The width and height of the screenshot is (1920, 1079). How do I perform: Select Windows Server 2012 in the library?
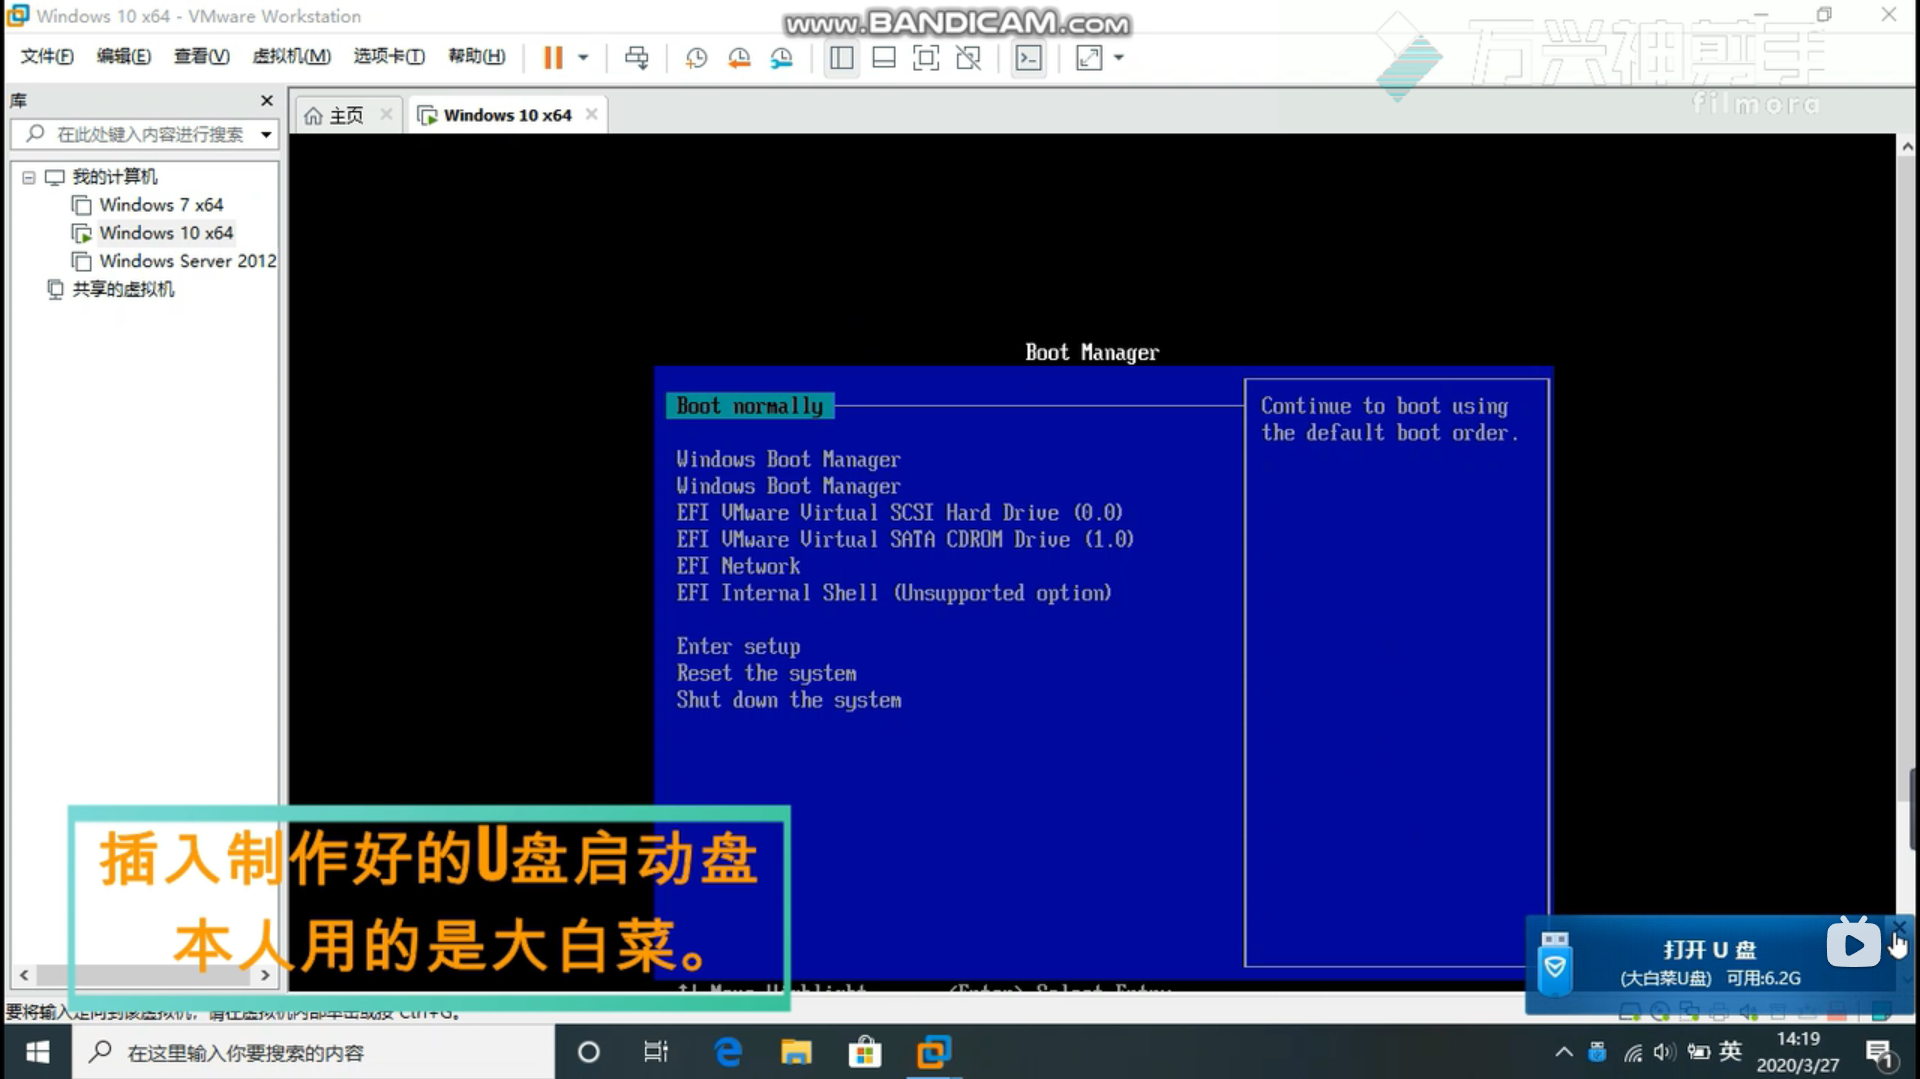point(187,261)
